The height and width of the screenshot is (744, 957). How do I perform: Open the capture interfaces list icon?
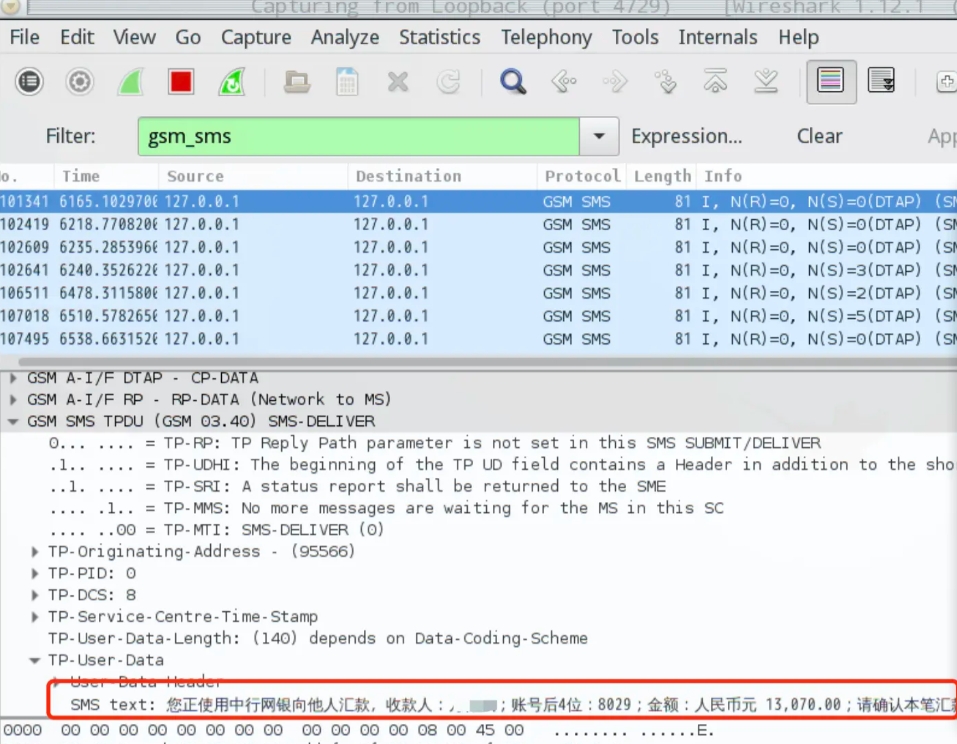tap(29, 81)
